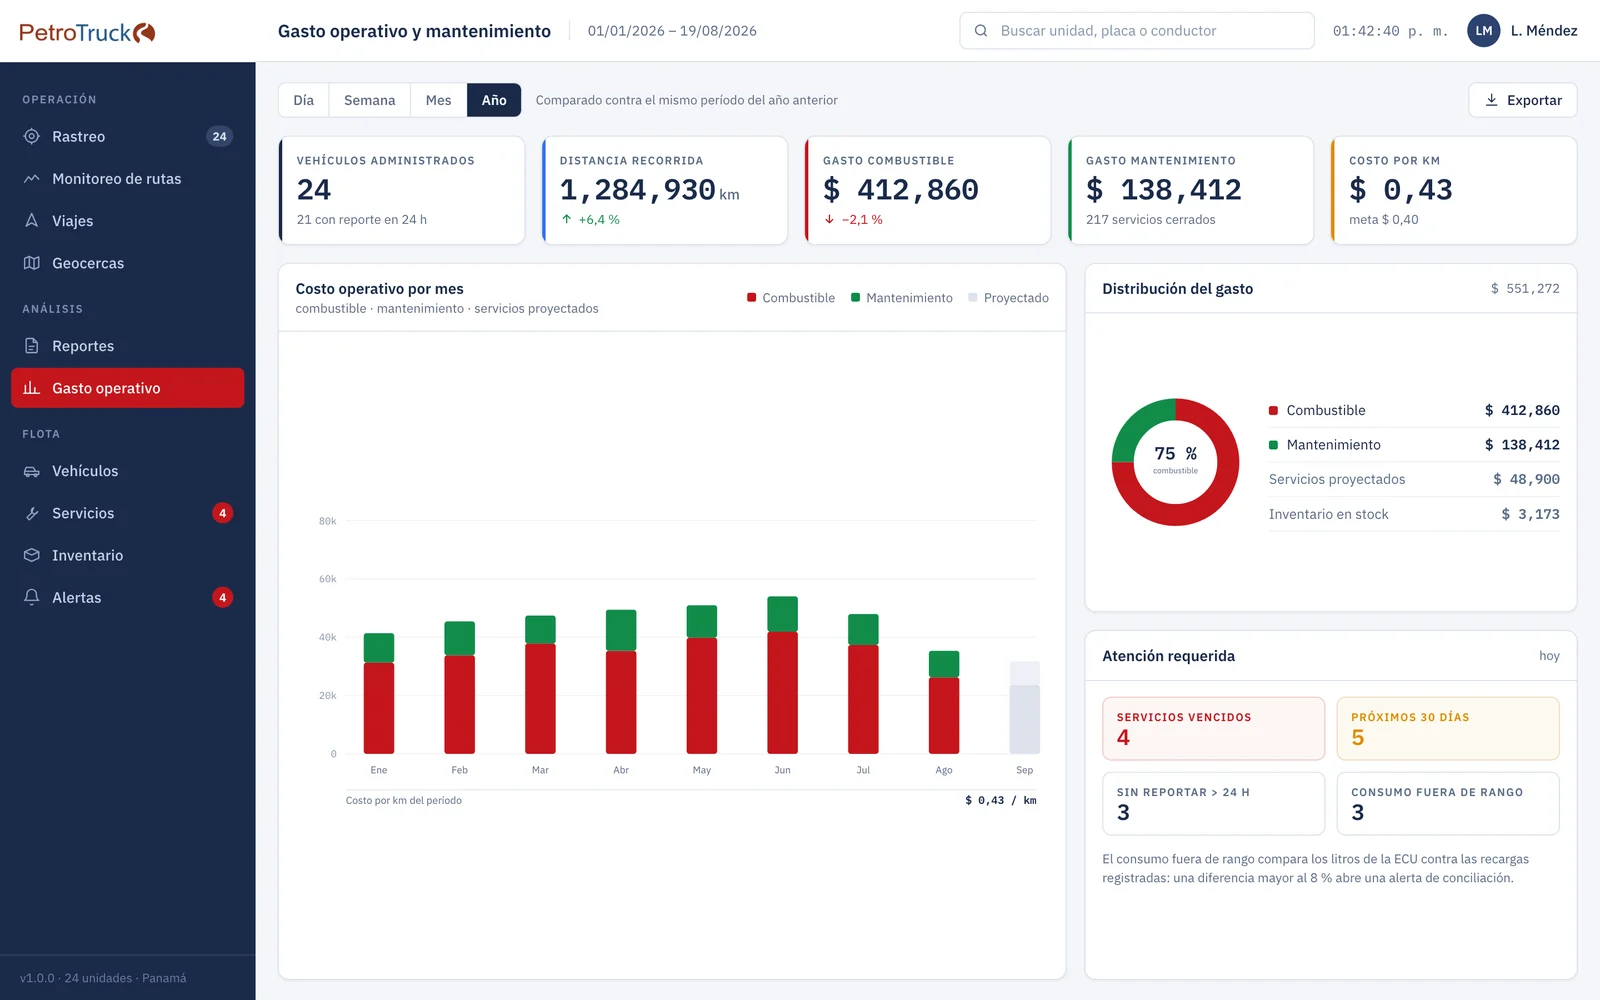Click the Gasto operativo bar chart icon
Viewport: 1600px width, 1000px height.
click(x=32, y=388)
